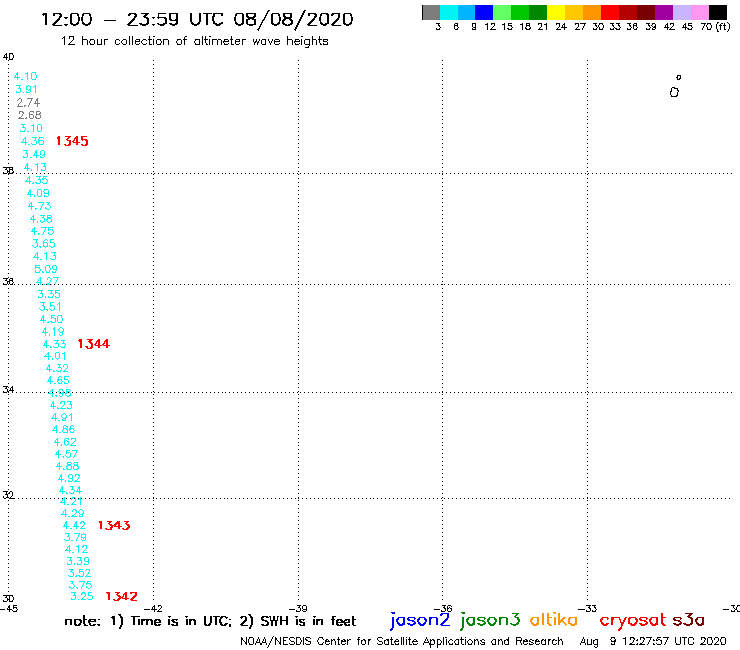The height and width of the screenshot is (650, 740).
Task: Click the gray wave height value 2.74
Action: click(x=28, y=102)
